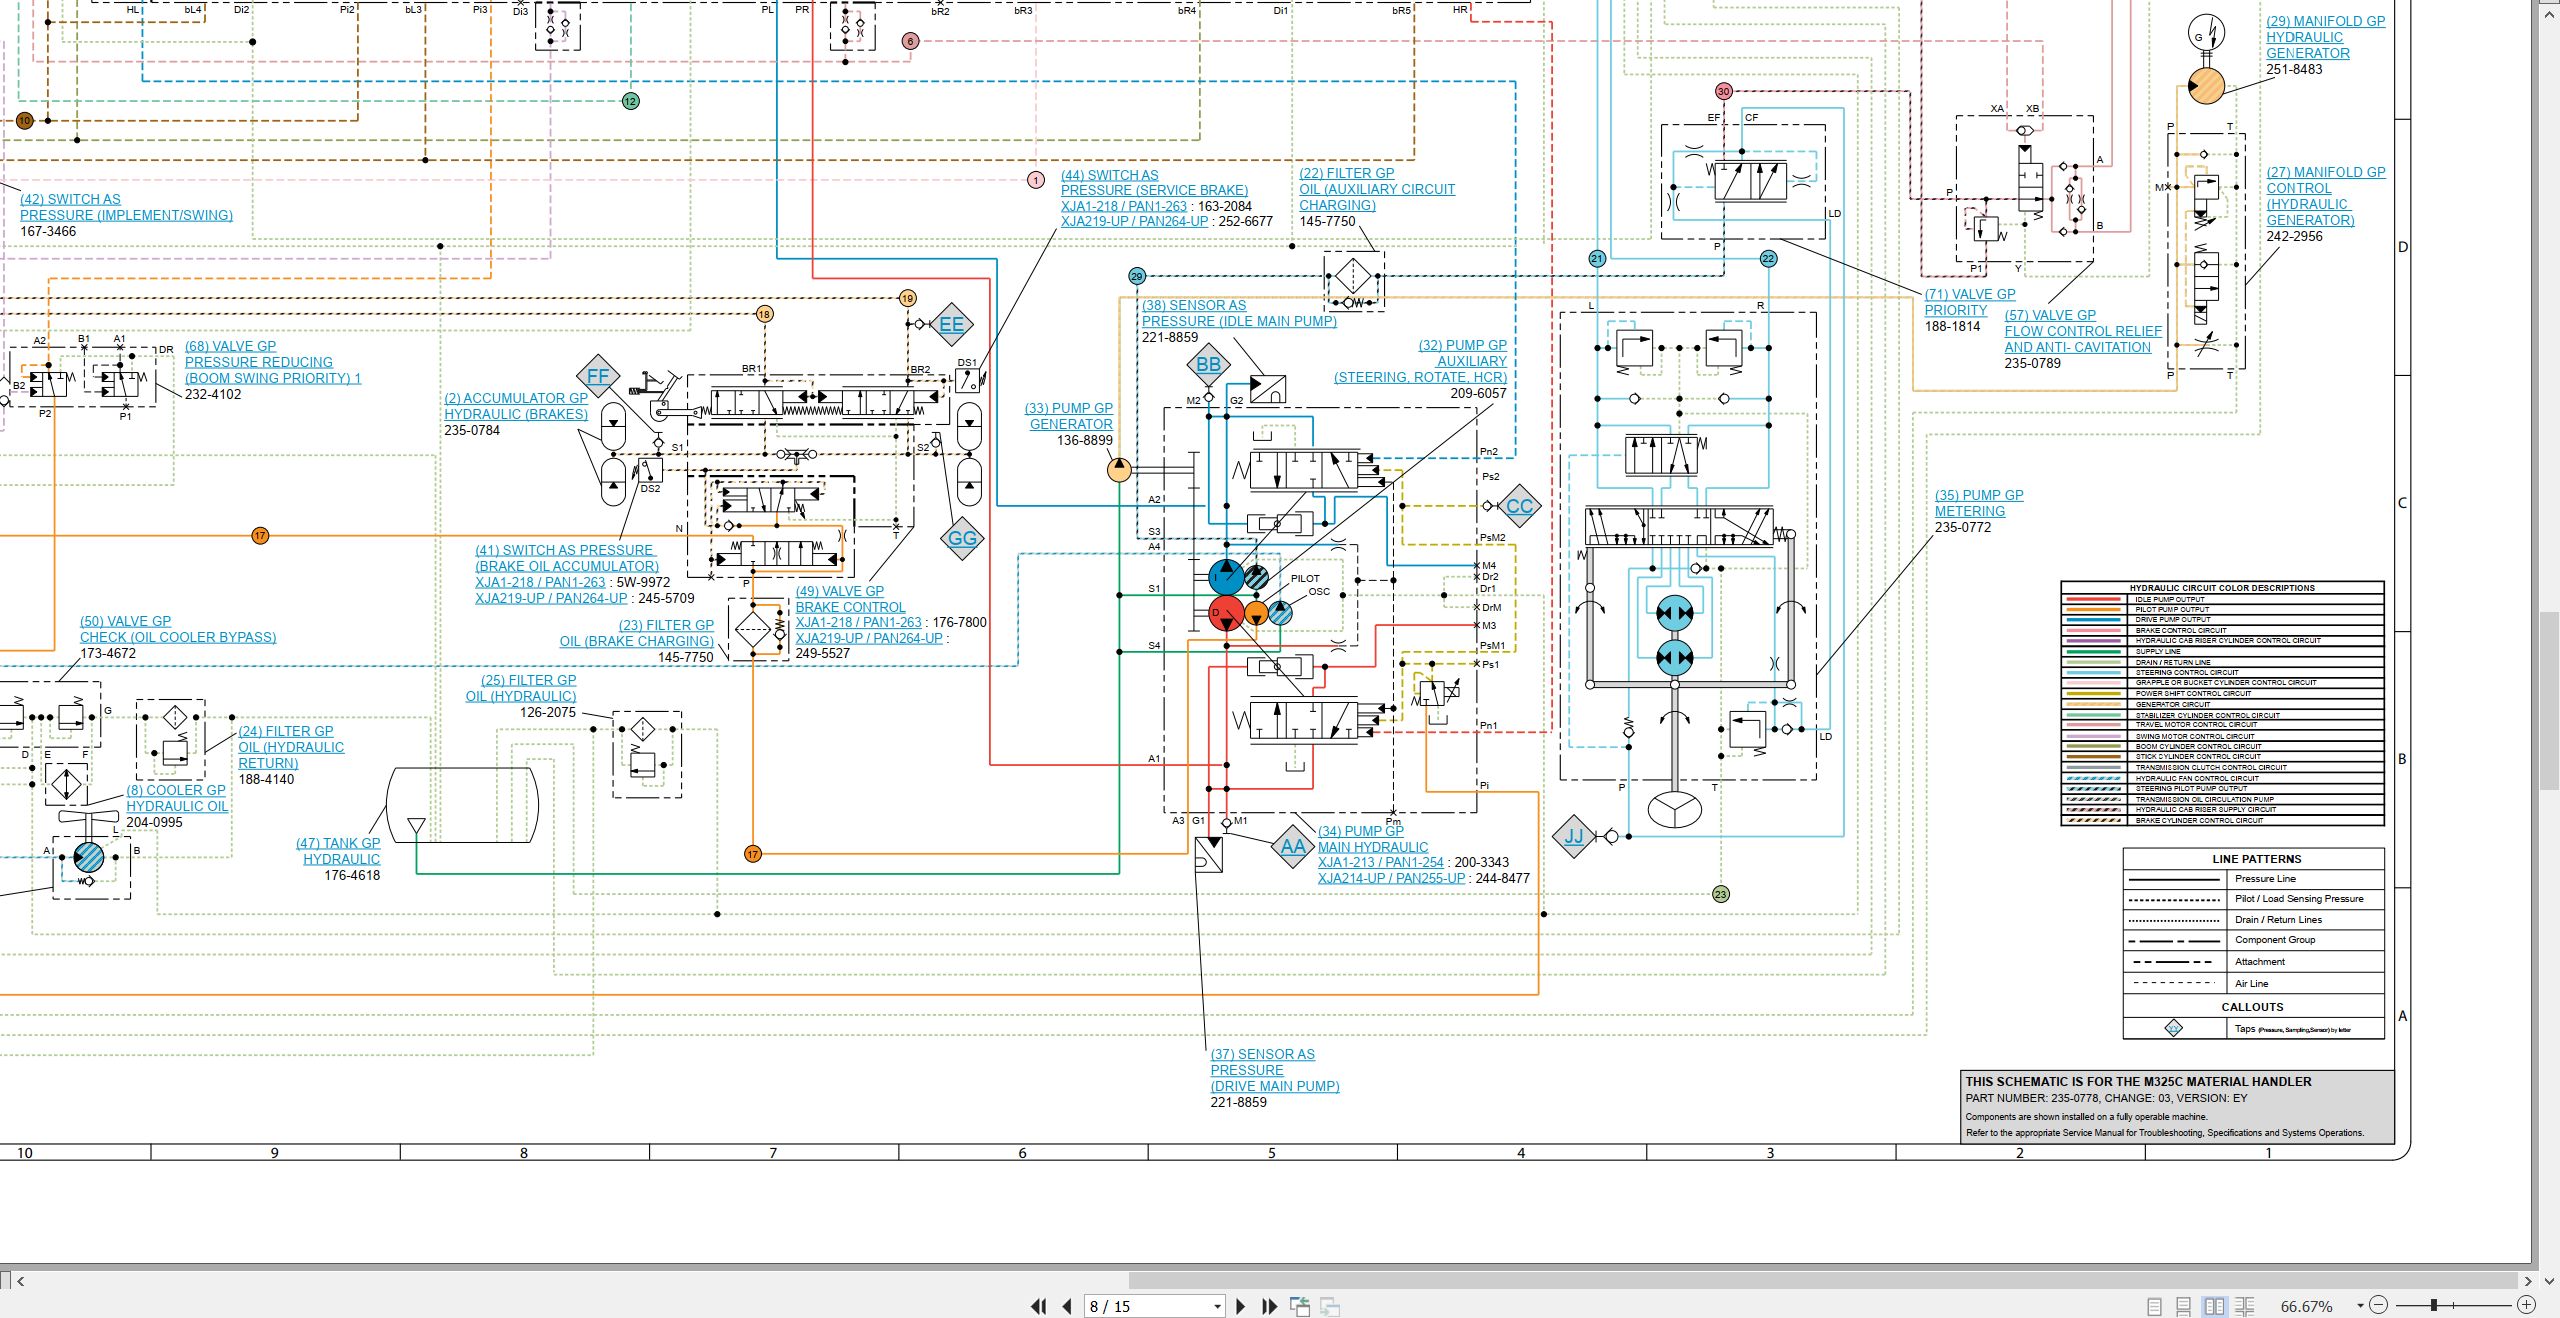
Task: Open (68) VALVE GP PRESSURE REDUCING link
Action: [x=272, y=362]
